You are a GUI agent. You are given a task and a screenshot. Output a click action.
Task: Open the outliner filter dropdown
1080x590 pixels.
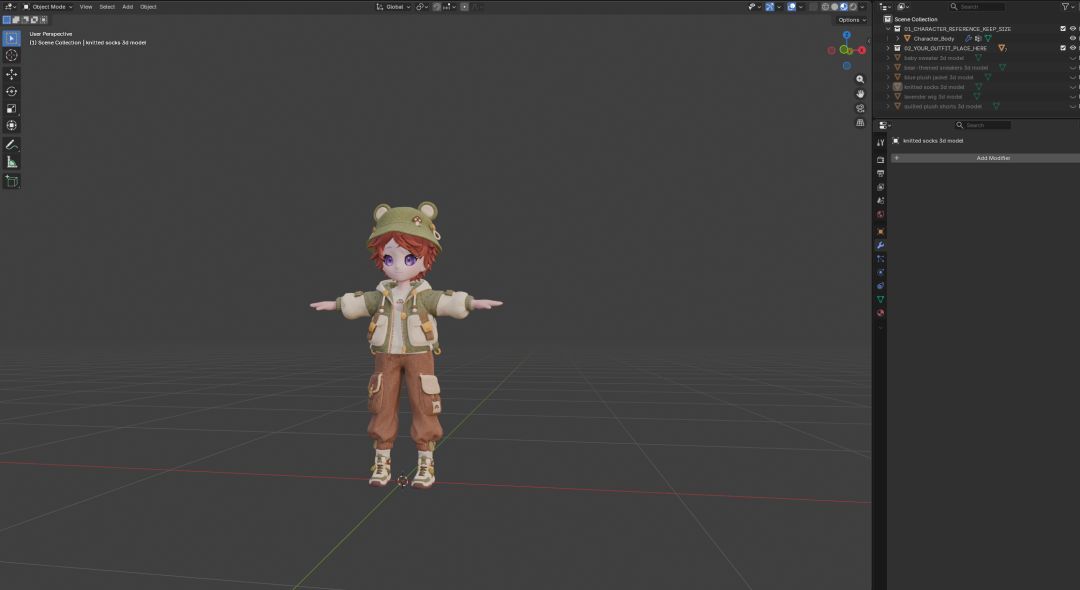pyautogui.click(x=1067, y=7)
